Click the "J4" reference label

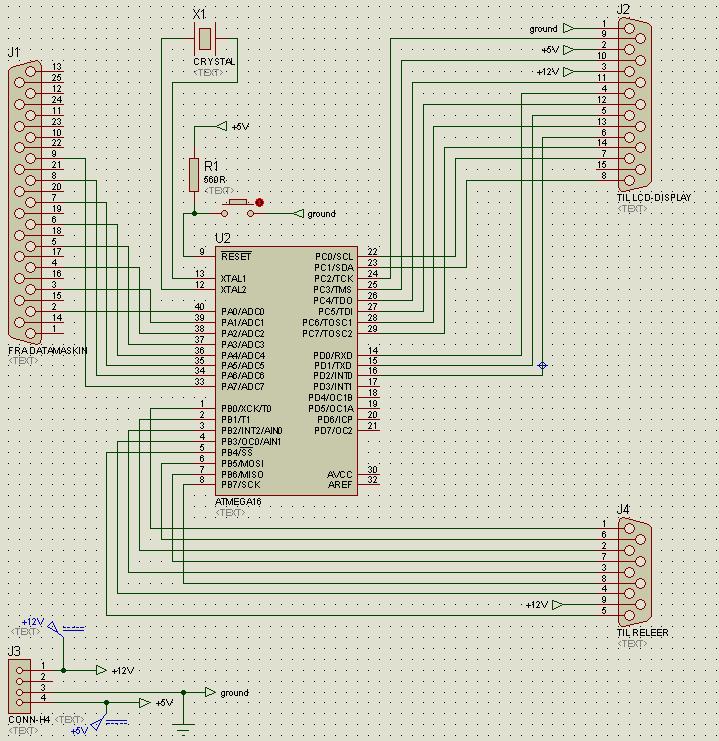pos(624,509)
